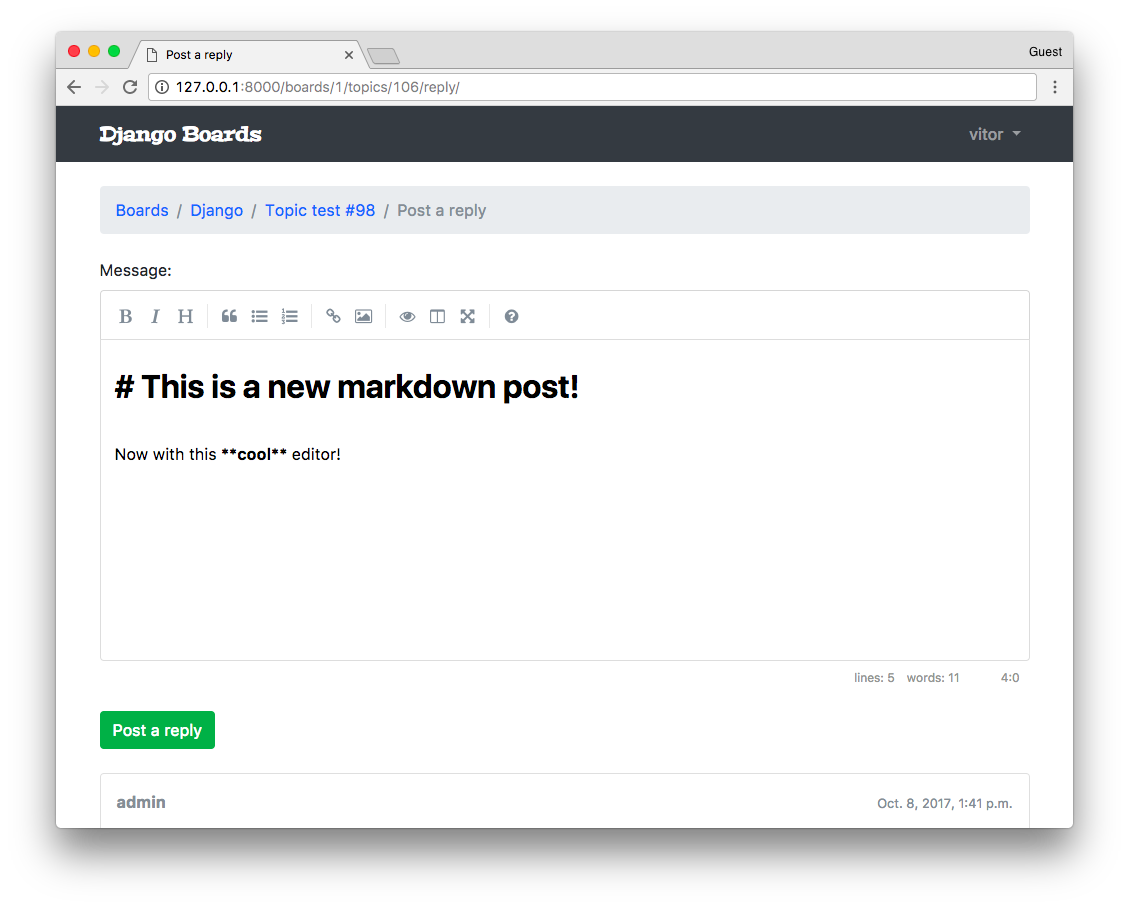1129x908 pixels.
Task: Click the green "Post a reply" button
Action: click(157, 730)
